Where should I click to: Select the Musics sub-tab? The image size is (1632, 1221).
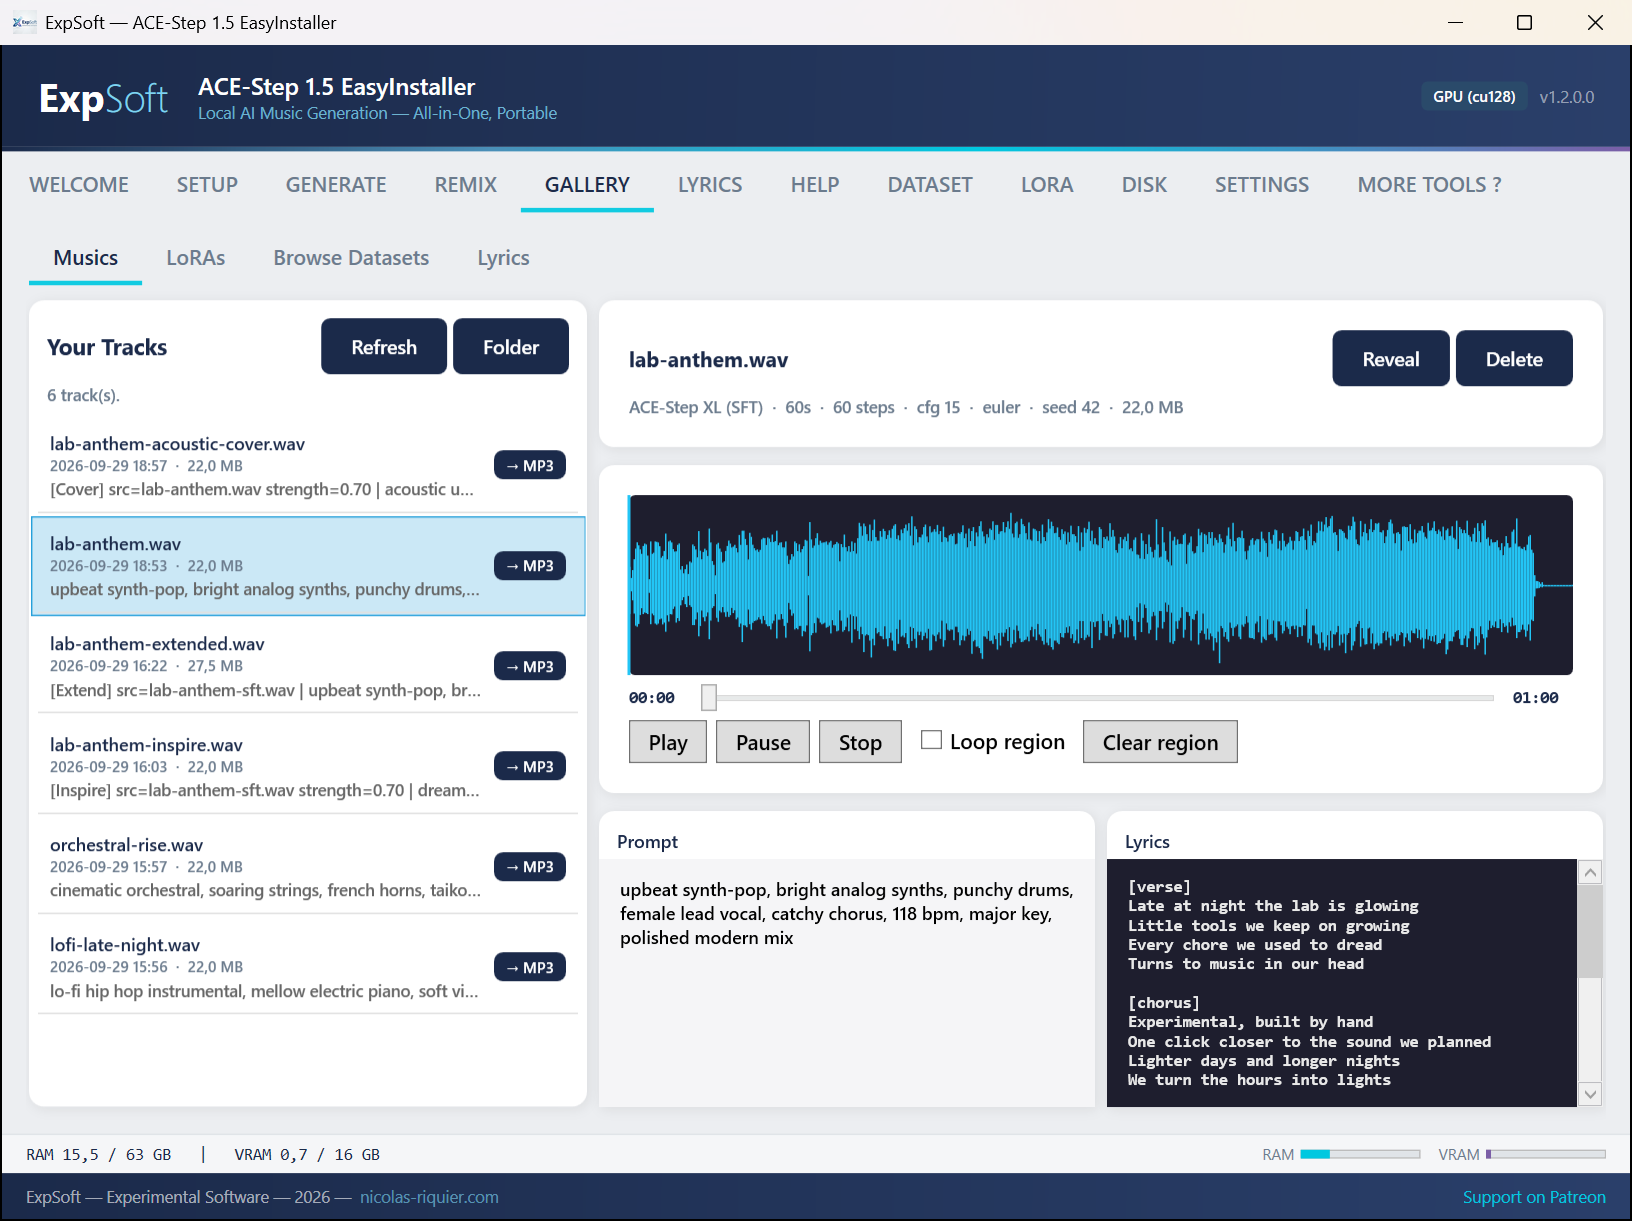(x=86, y=258)
